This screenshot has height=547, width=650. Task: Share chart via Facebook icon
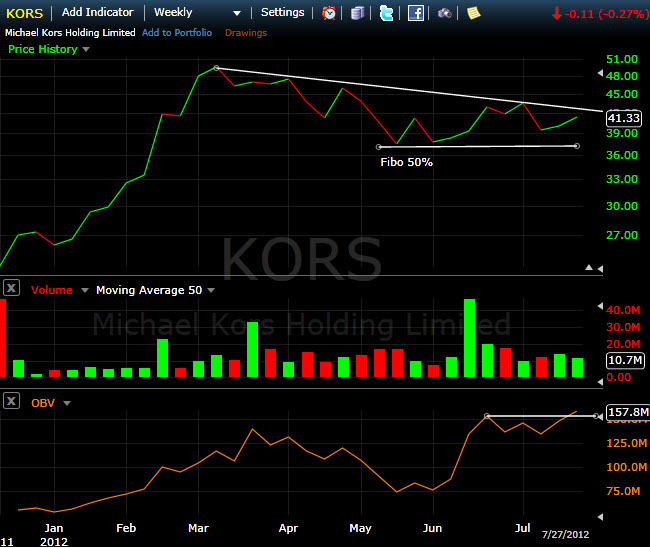[x=415, y=13]
